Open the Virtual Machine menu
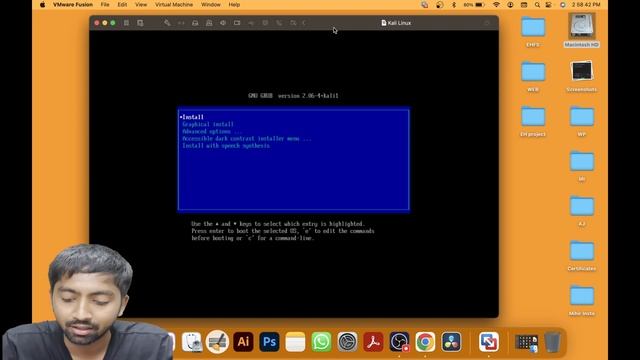640x360 pixels. (x=174, y=5)
